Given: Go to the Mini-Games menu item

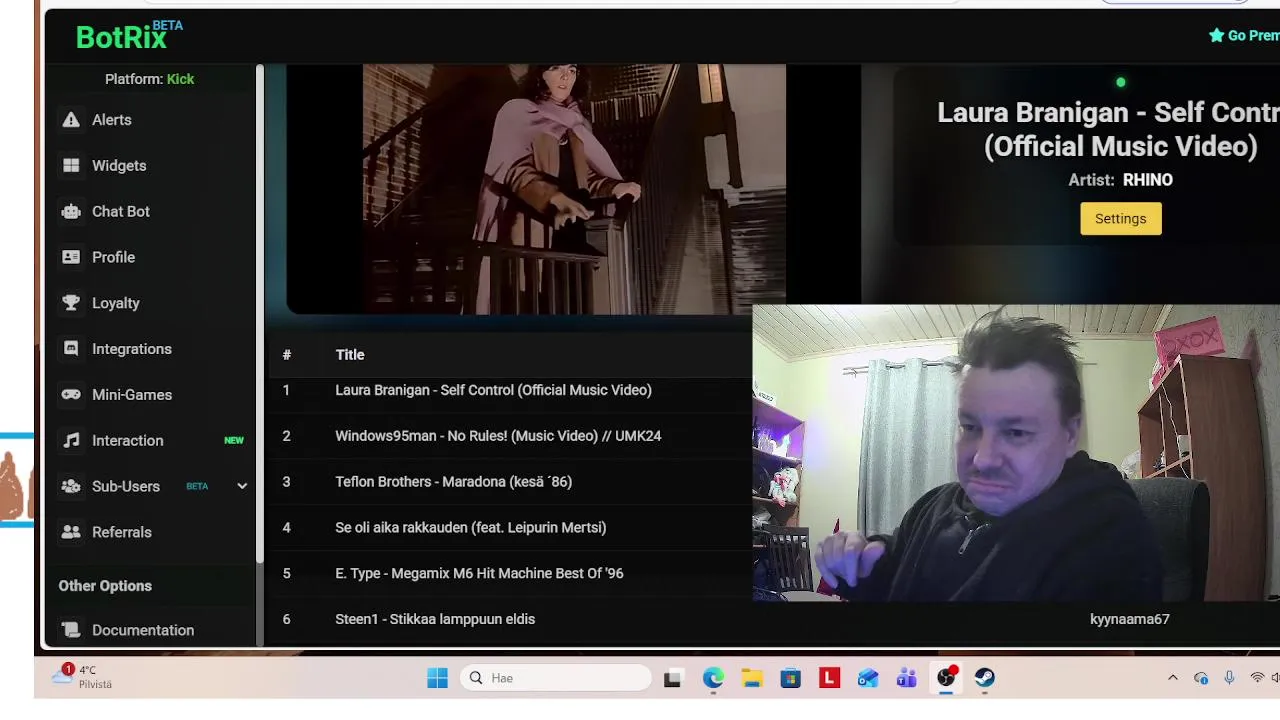Looking at the screenshot, I should click(x=132, y=395).
